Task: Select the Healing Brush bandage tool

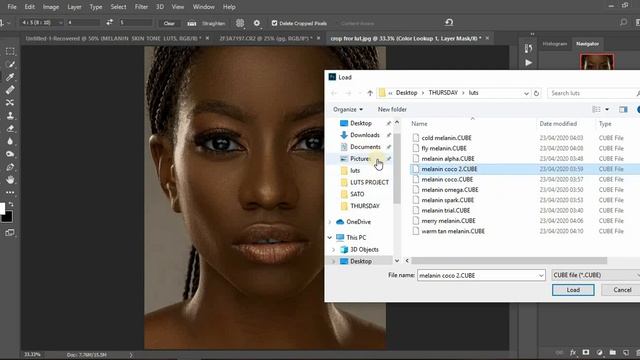Action: (x=10, y=90)
